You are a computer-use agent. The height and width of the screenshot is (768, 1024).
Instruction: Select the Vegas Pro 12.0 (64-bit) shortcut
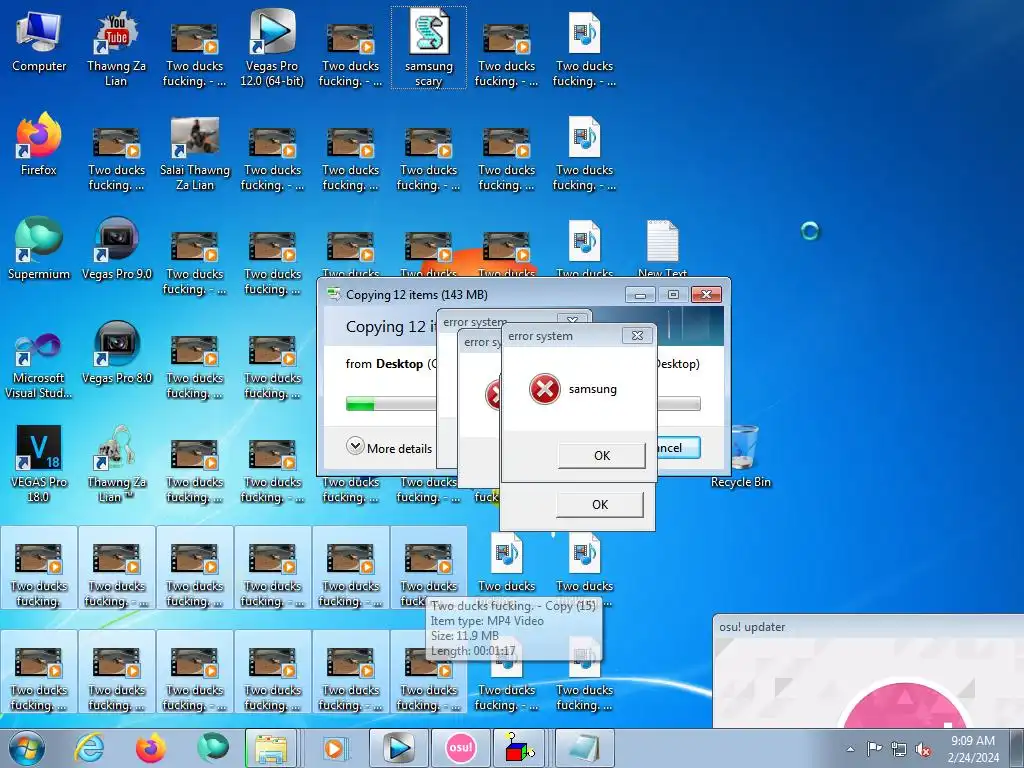(272, 48)
